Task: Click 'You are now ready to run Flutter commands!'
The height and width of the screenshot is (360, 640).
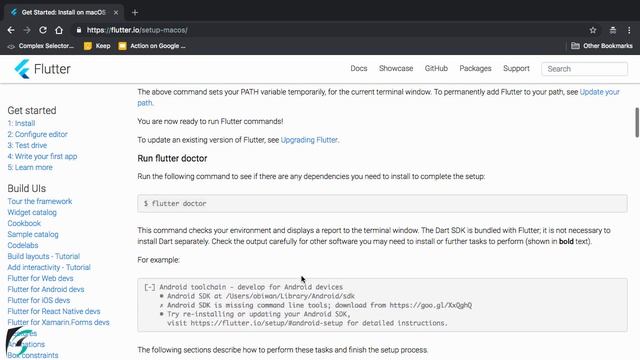Action: pyautogui.click(x=210, y=122)
